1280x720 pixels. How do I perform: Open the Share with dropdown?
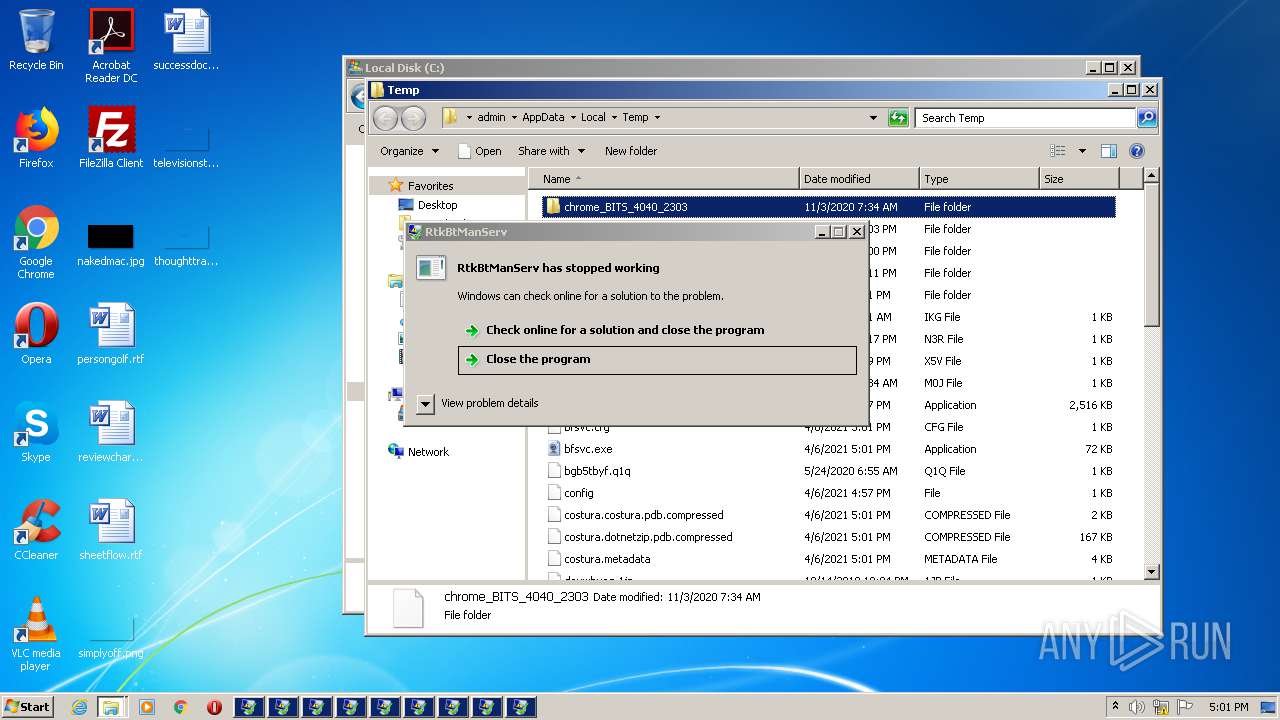click(551, 151)
